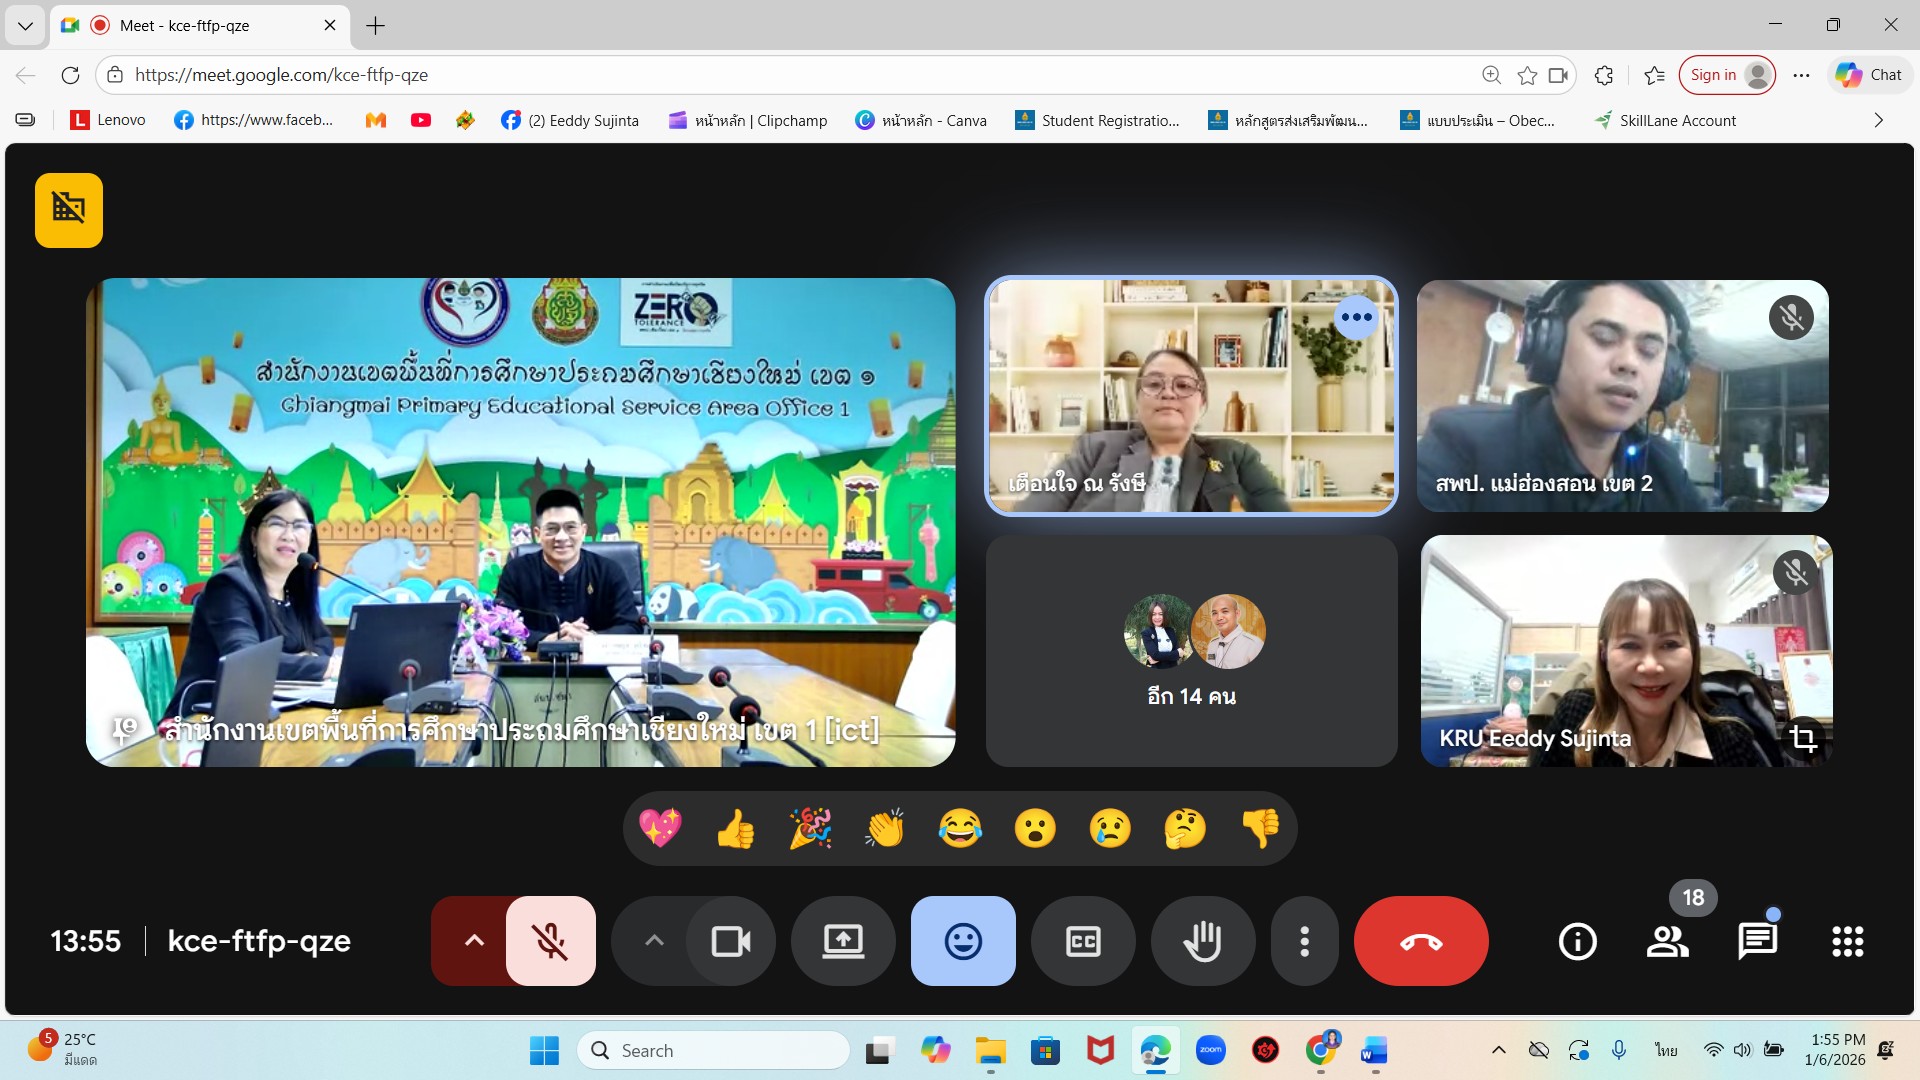
Task: Send the thumbs up reaction emoji
Action: (736, 829)
